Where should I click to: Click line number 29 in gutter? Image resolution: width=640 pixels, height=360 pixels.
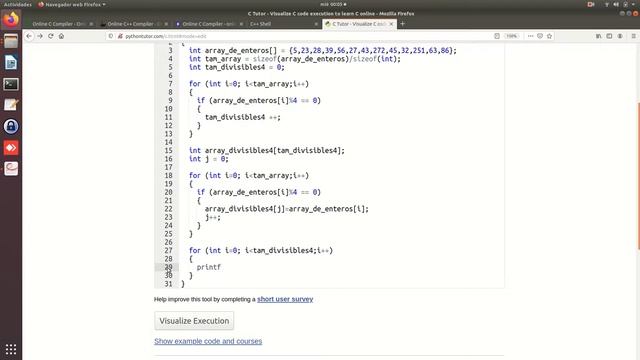[x=168, y=267]
